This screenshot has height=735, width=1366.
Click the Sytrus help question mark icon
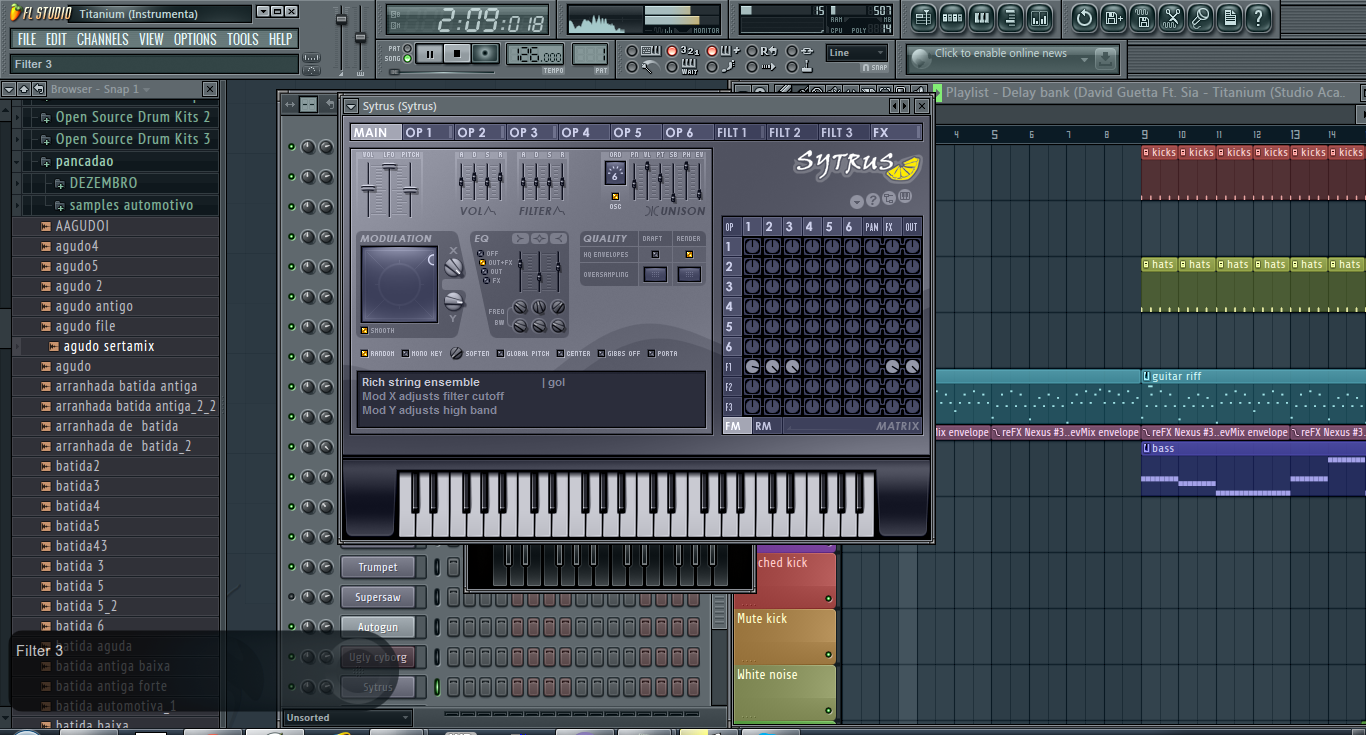[x=873, y=200]
